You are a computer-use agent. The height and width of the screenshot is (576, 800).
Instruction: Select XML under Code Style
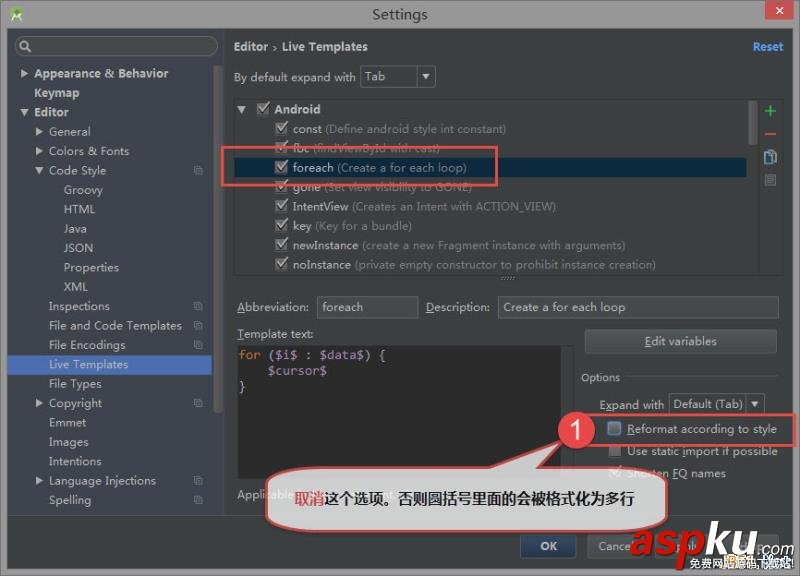click(77, 286)
